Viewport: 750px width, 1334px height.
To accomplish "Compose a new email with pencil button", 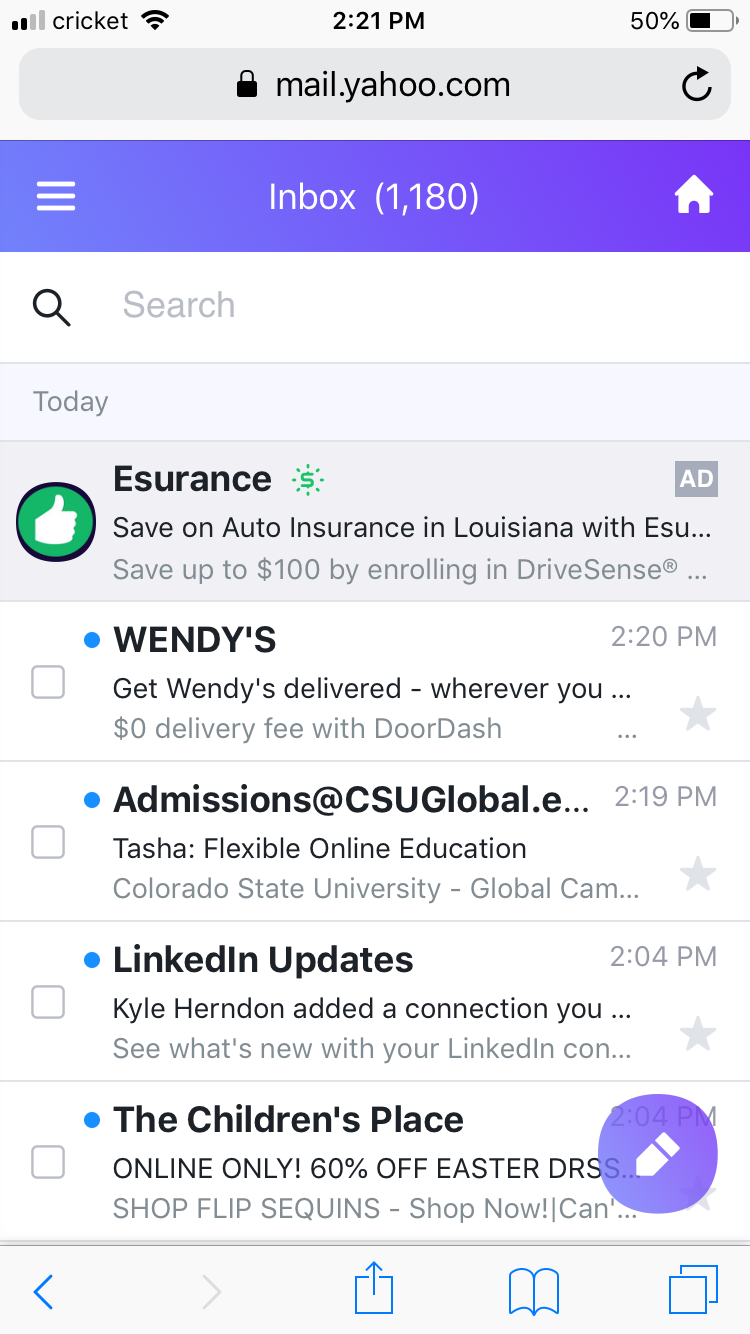I will click(657, 1154).
